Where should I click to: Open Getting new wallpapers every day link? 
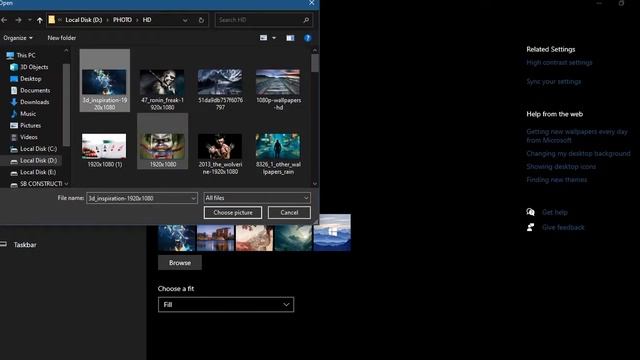tap(577, 136)
